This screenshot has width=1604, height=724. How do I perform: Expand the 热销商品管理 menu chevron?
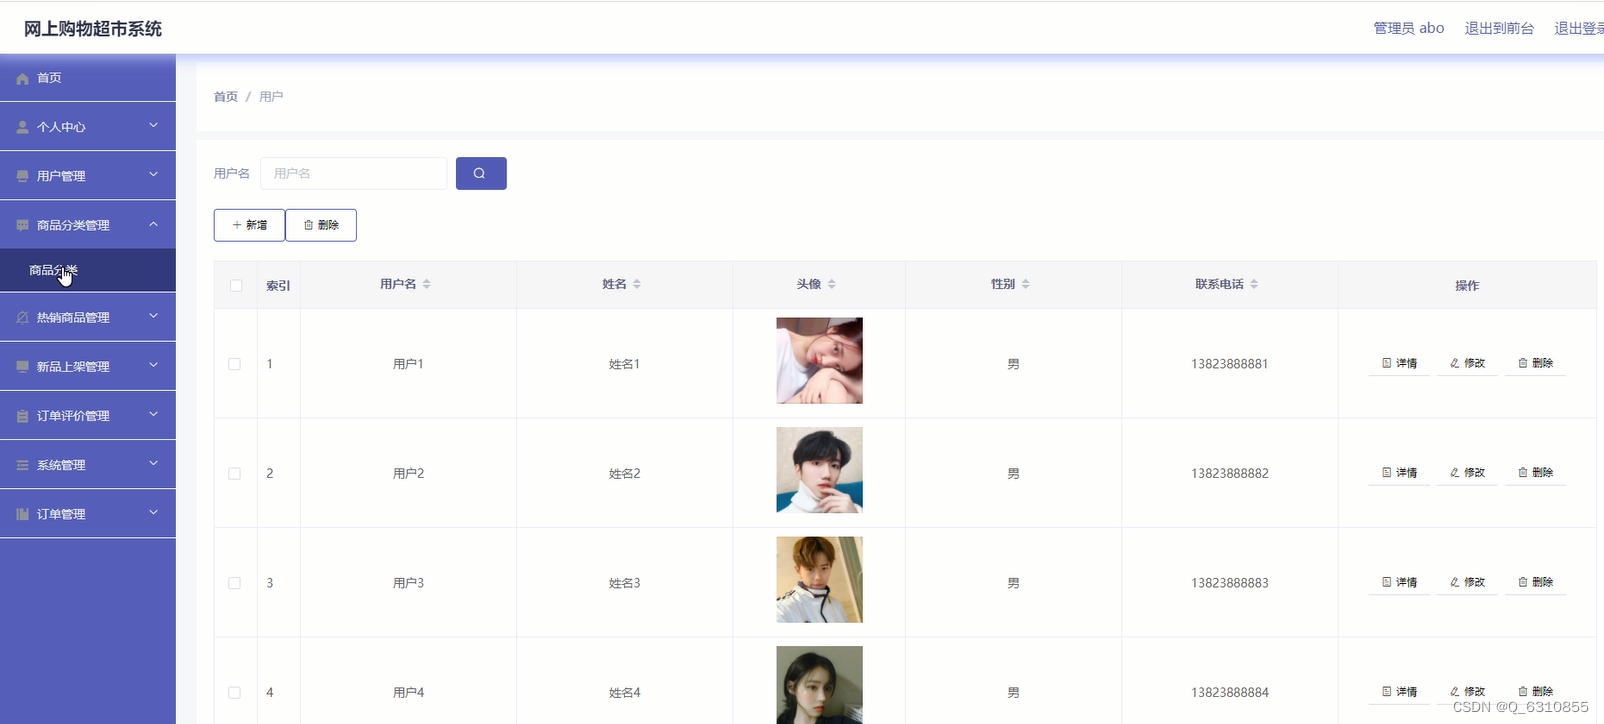(153, 316)
